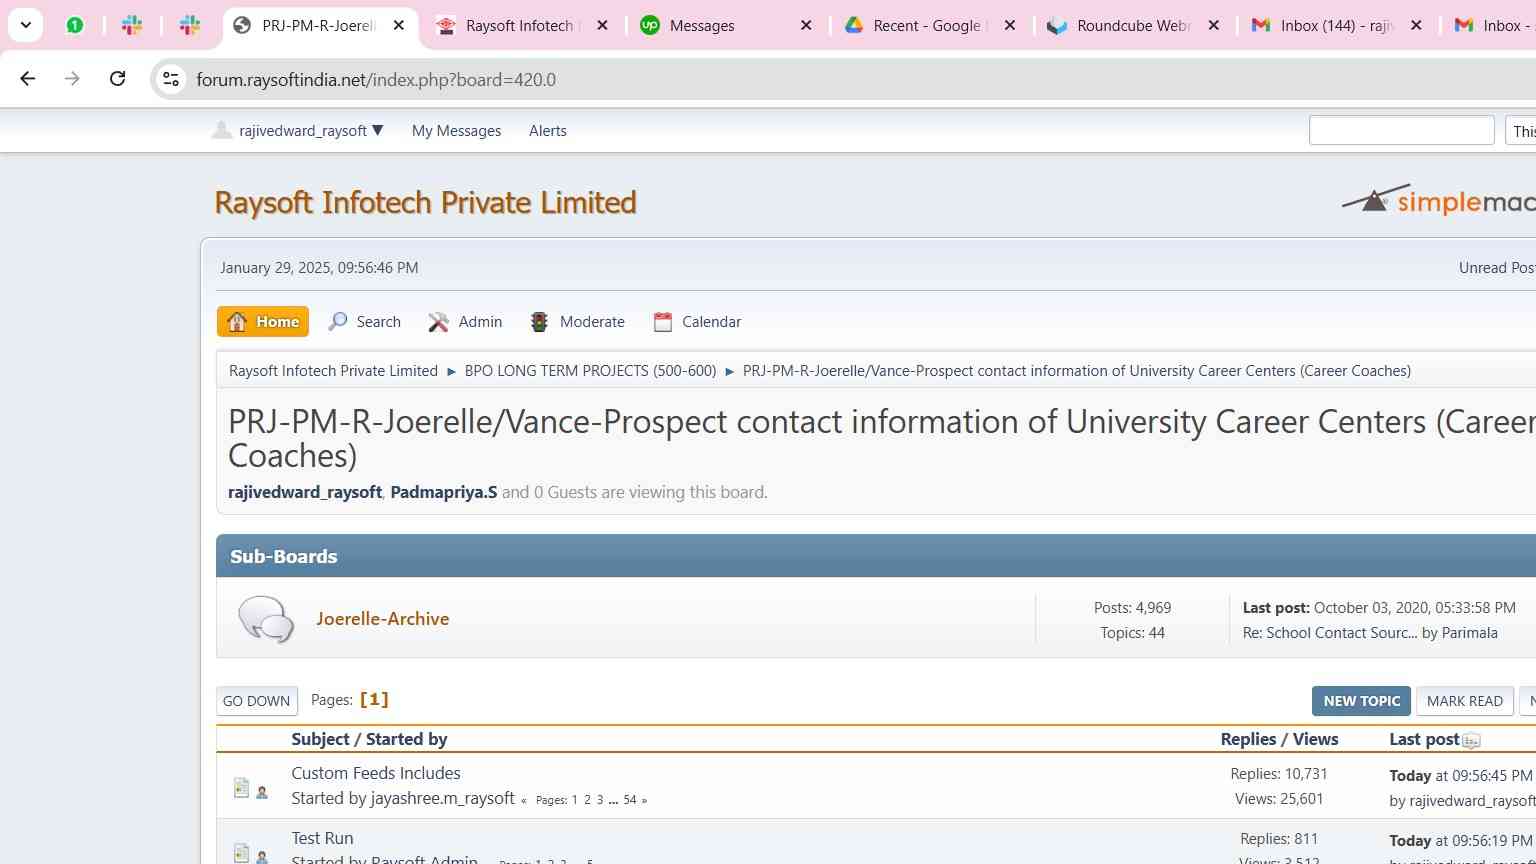The width and height of the screenshot is (1536, 864).
Task: Close the Recent - Google tab
Action: (x=1010, y=25)
